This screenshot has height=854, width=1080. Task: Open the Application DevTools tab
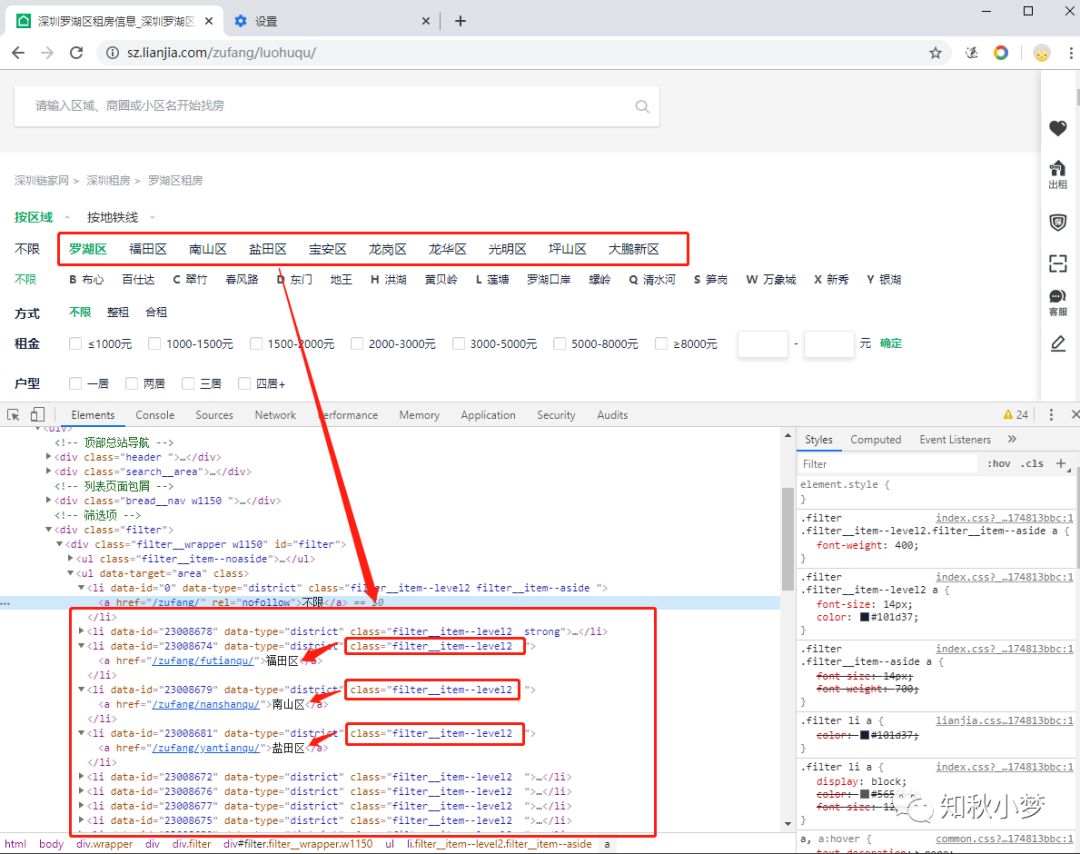[x=488, y=415]
